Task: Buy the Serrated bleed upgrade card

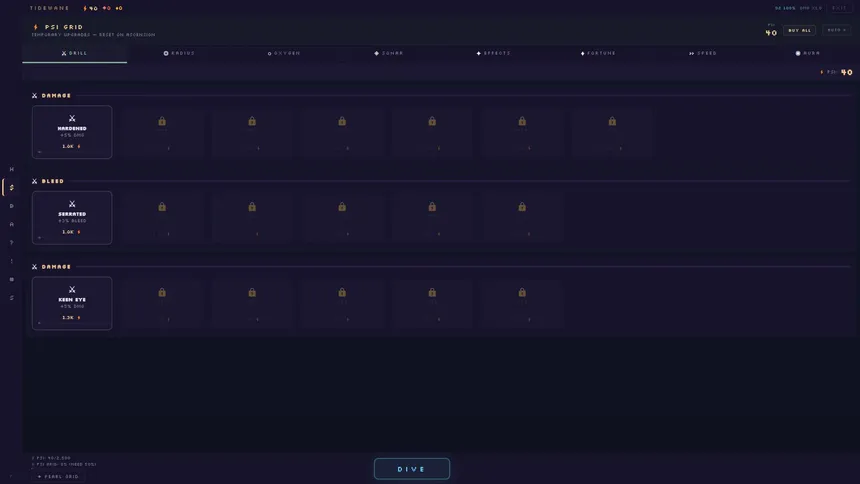Action: click(72, 218)
